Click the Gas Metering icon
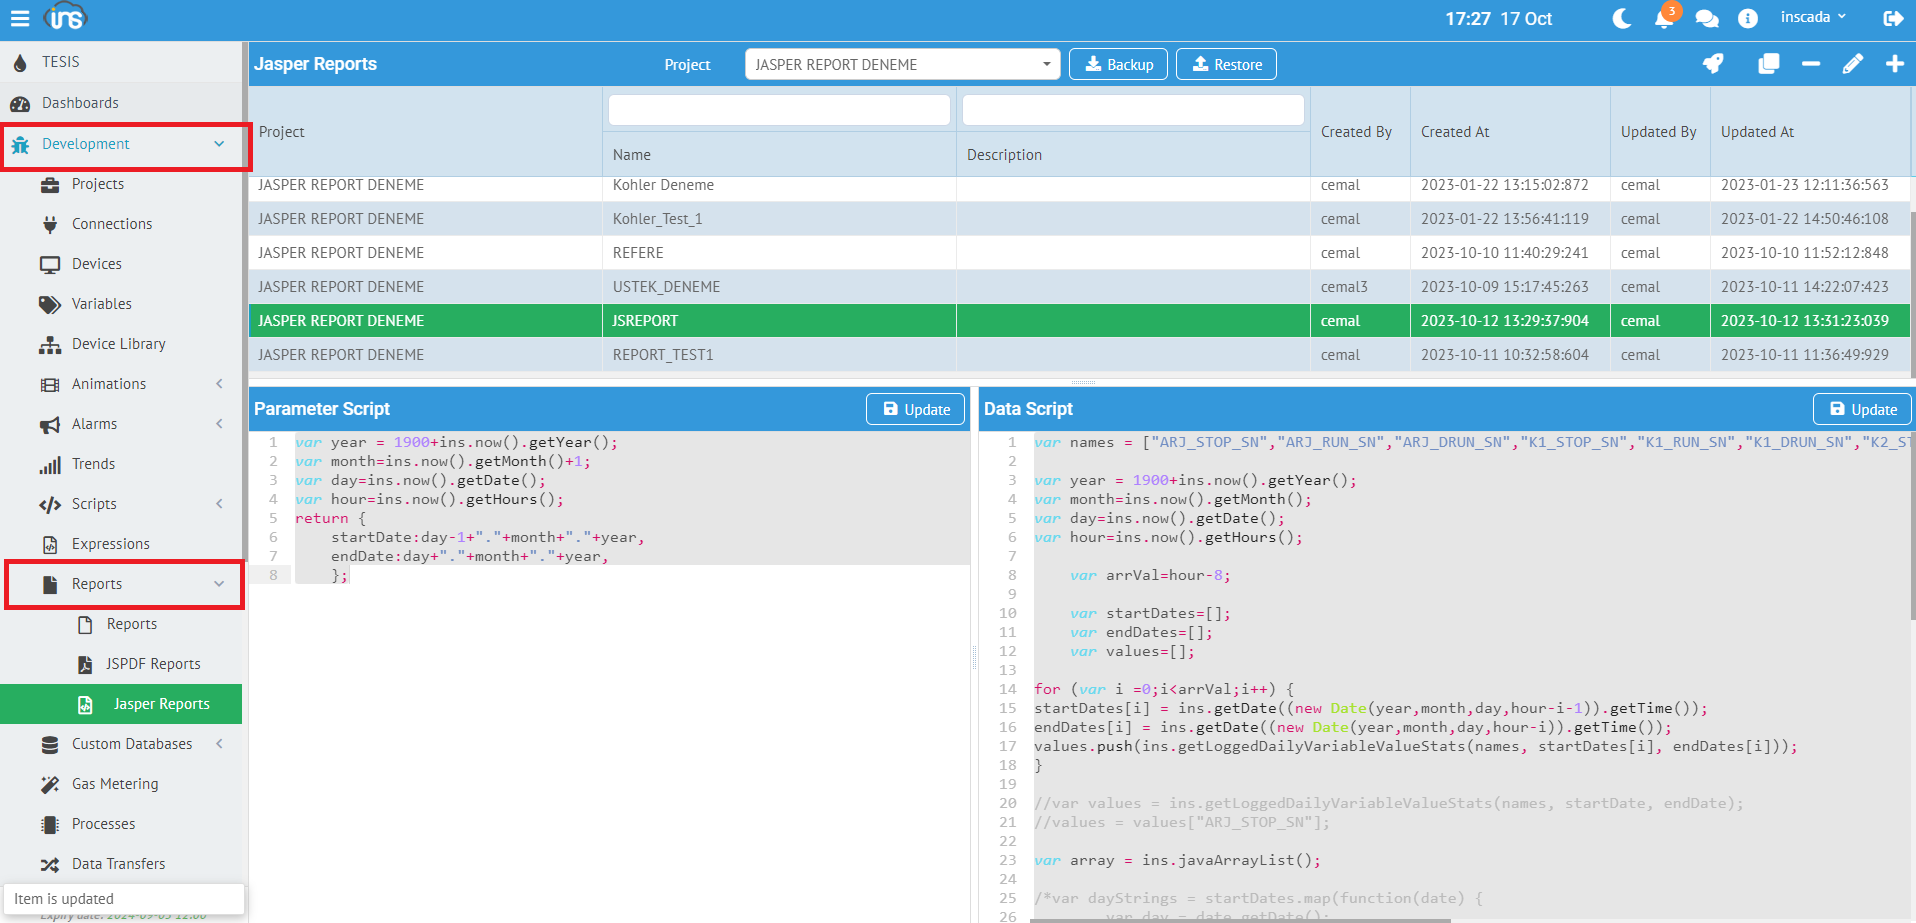Screen dimensions: 1916x923 pos(50,784)
